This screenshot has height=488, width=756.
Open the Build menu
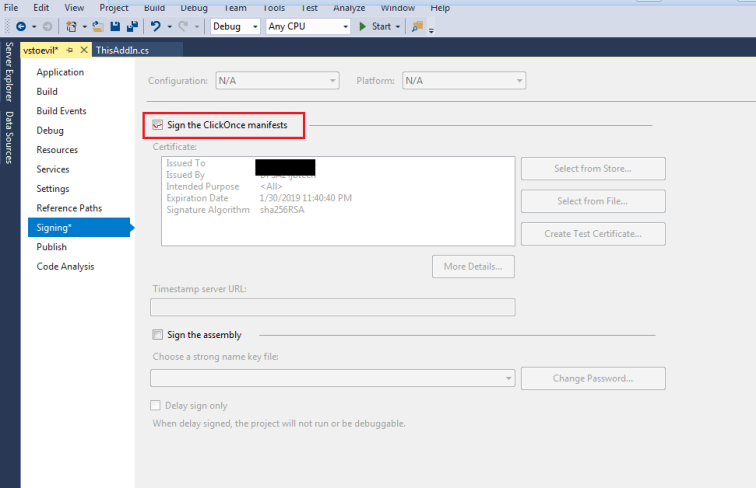click(154, 8)
